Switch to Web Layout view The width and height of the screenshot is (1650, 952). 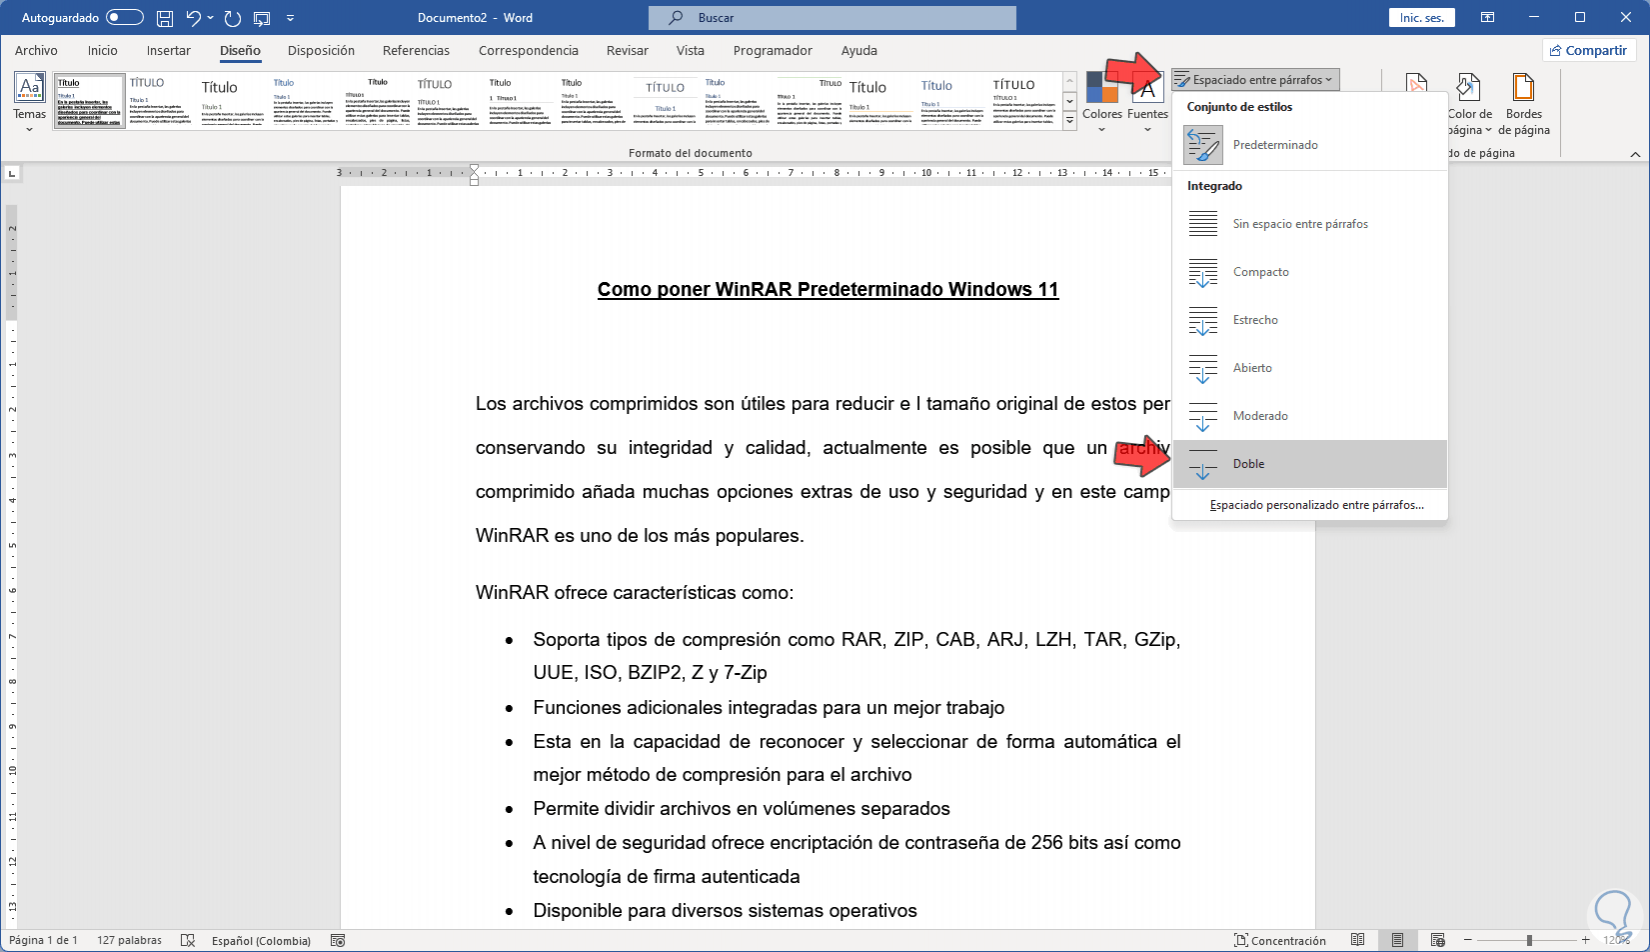tap(1437, 940)
